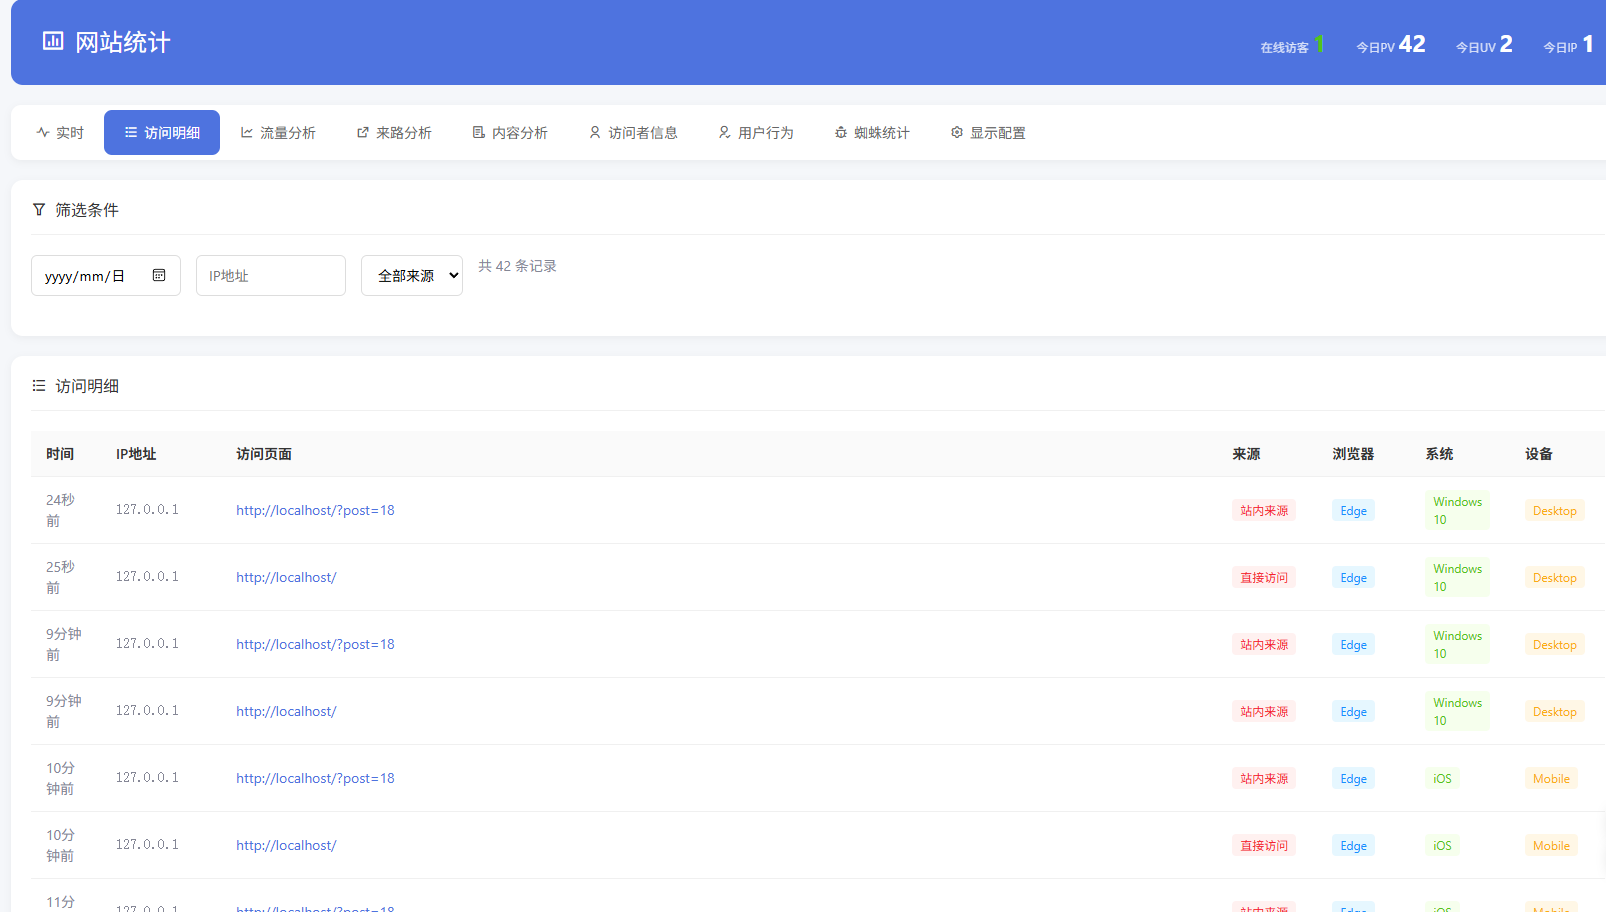Select the 访问者信息 tab
This screenshot has height=912, width=1606.
(x=633, y=133)
